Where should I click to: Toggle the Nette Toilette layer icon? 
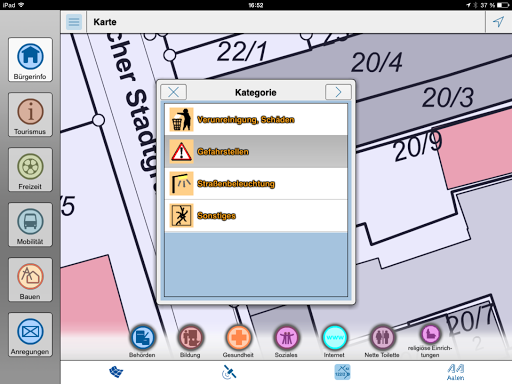[382, 337]
